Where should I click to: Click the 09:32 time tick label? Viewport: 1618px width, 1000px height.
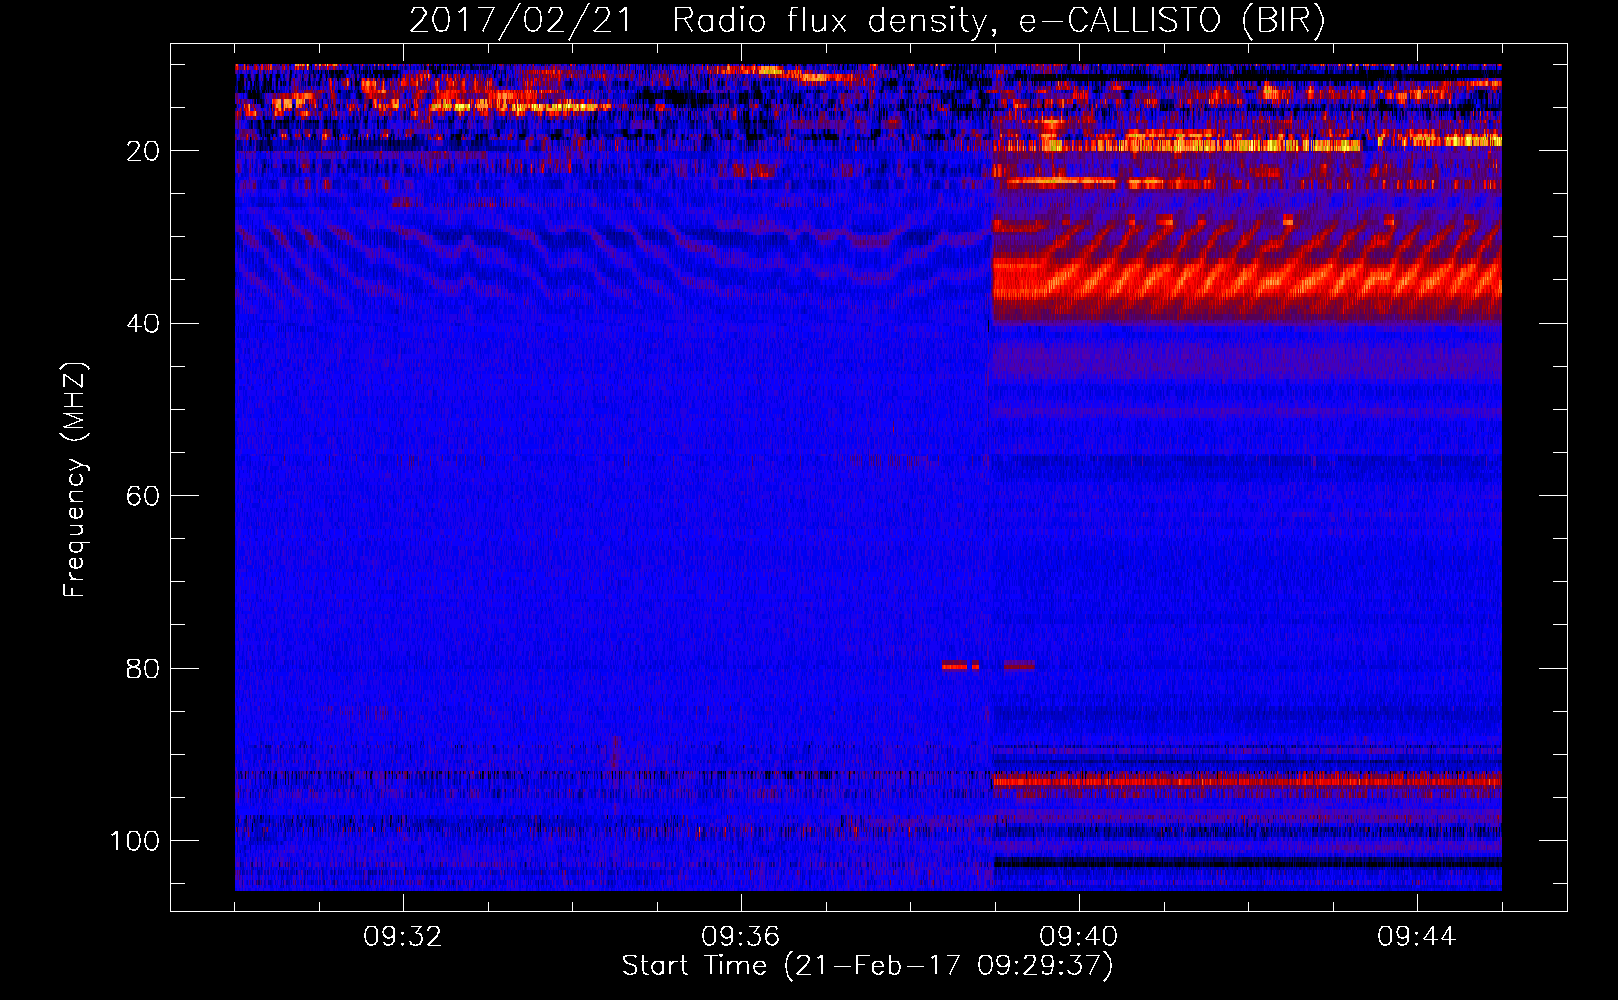coord(403,937)
